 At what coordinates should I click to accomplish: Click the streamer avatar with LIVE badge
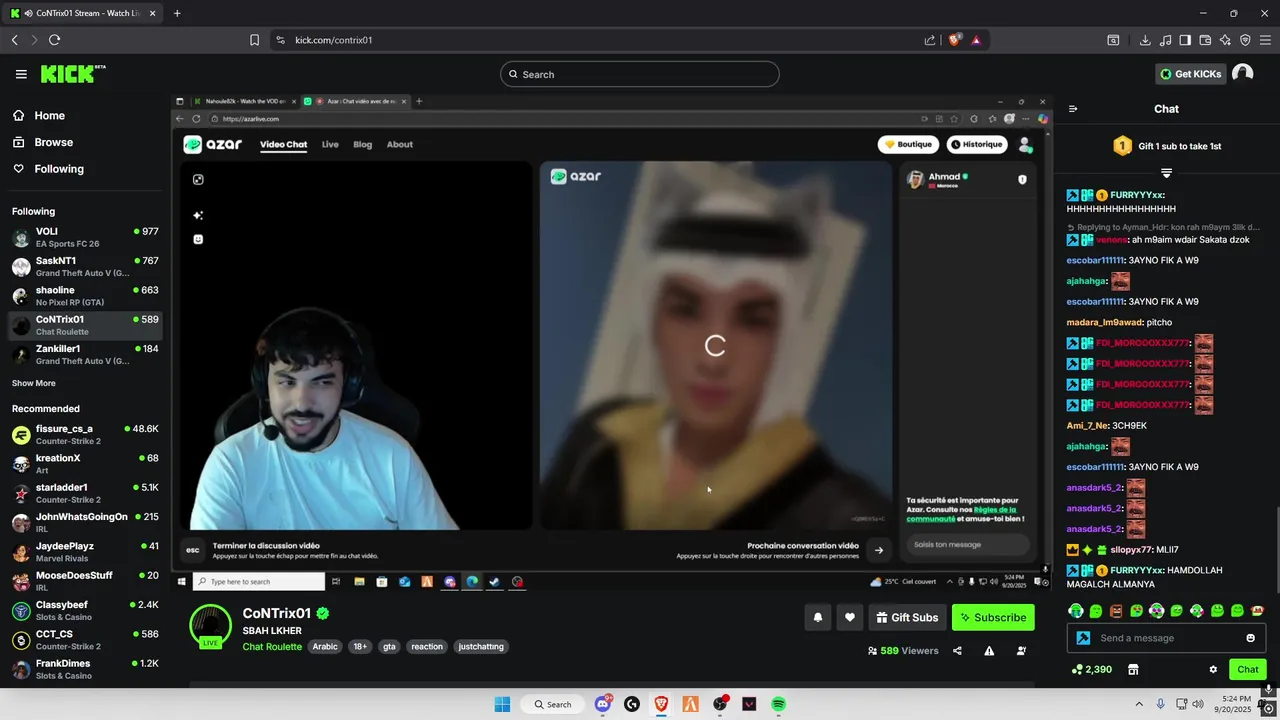point(210,626)
